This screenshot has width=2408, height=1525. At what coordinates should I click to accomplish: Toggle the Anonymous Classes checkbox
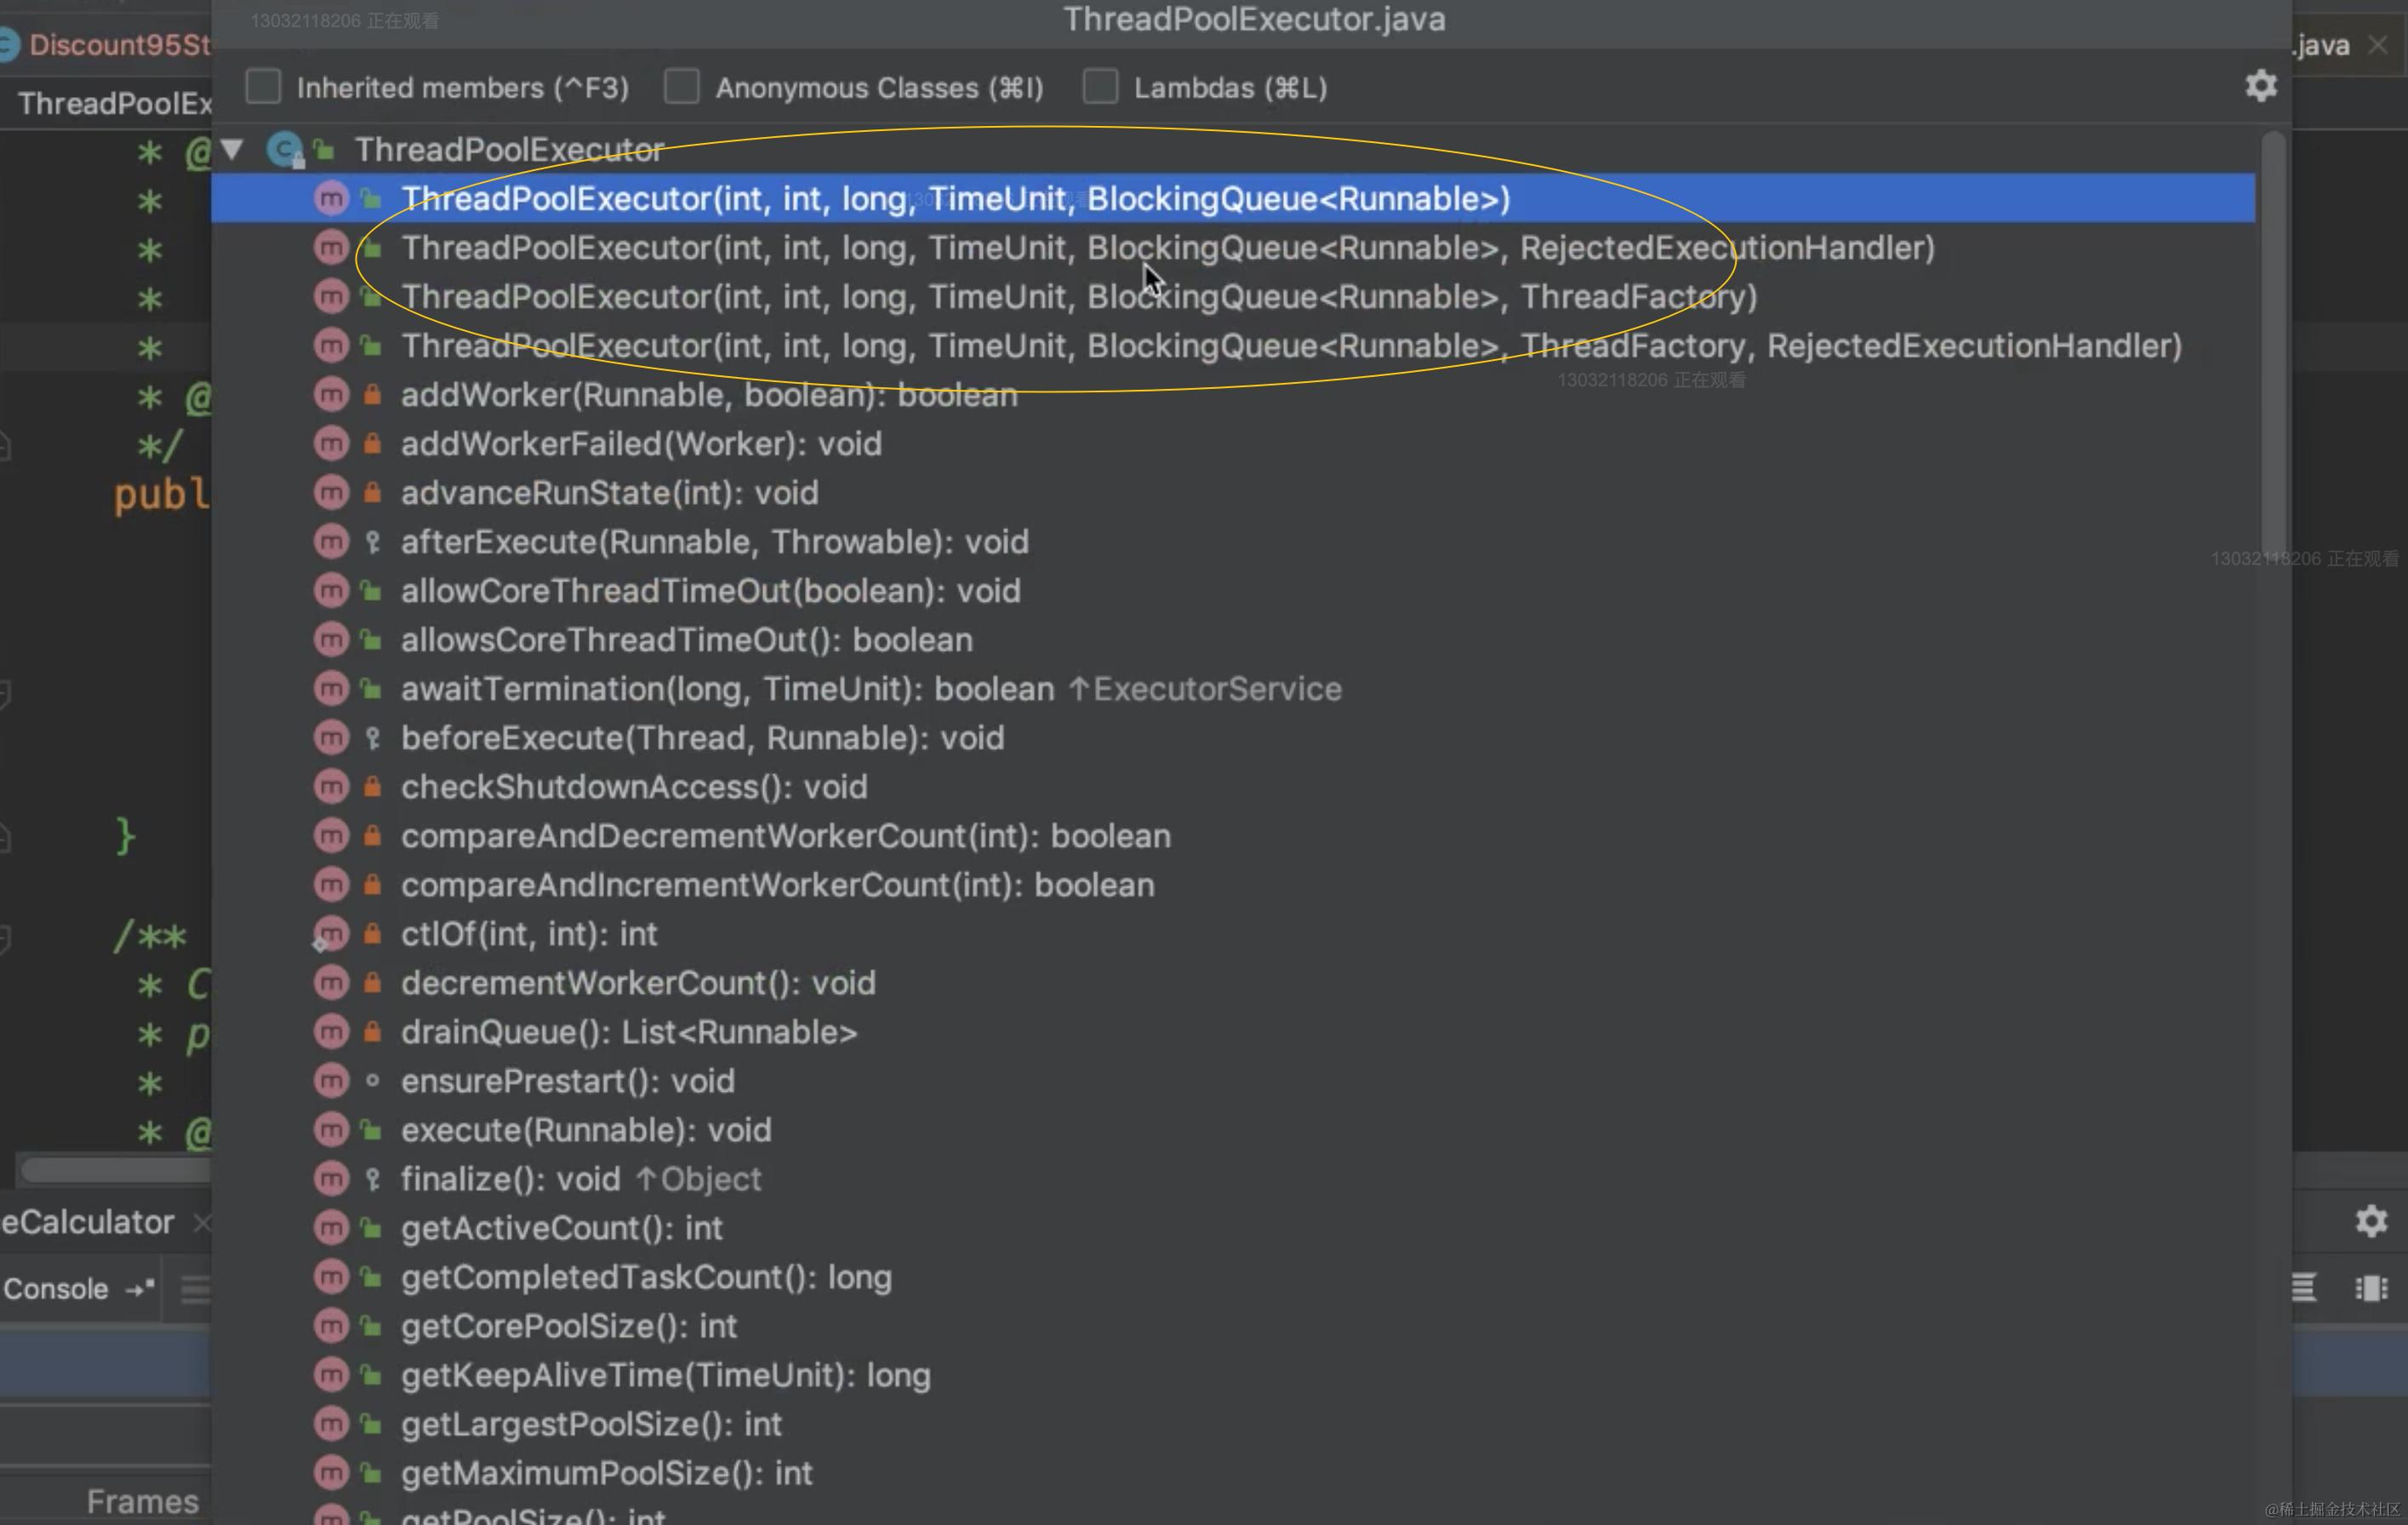682,87
